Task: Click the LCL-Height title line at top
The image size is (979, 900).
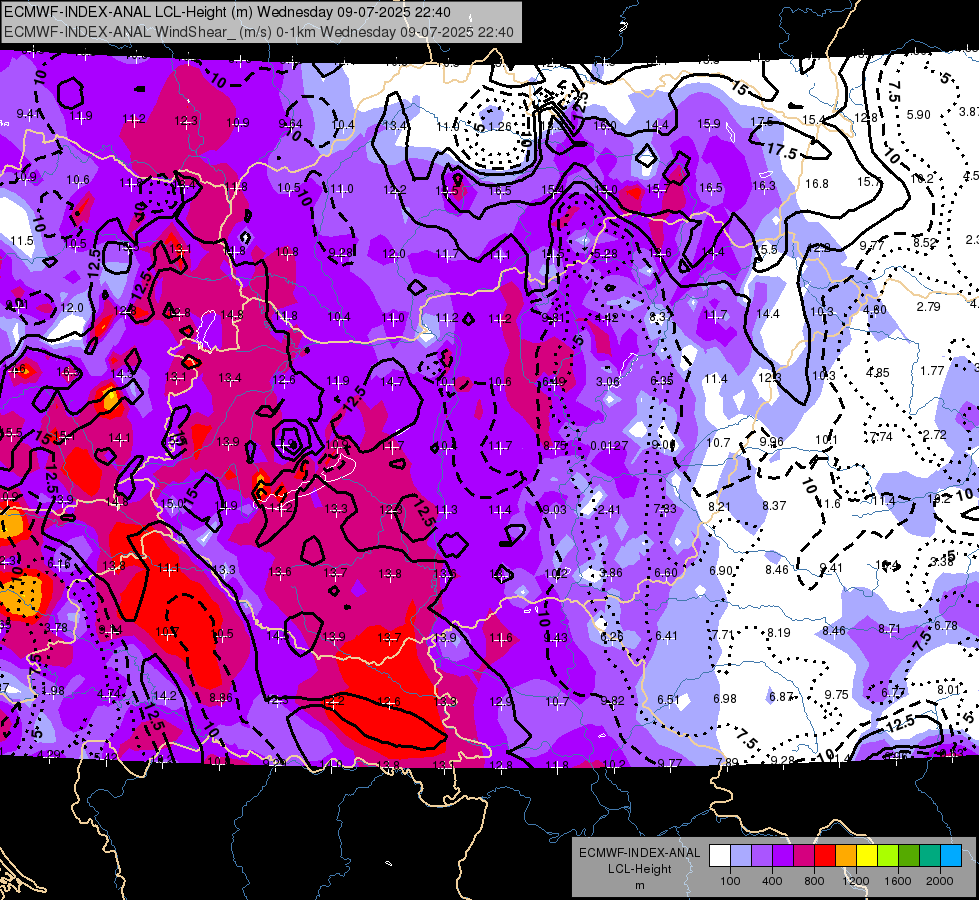Action: click(x=227, y=12)
